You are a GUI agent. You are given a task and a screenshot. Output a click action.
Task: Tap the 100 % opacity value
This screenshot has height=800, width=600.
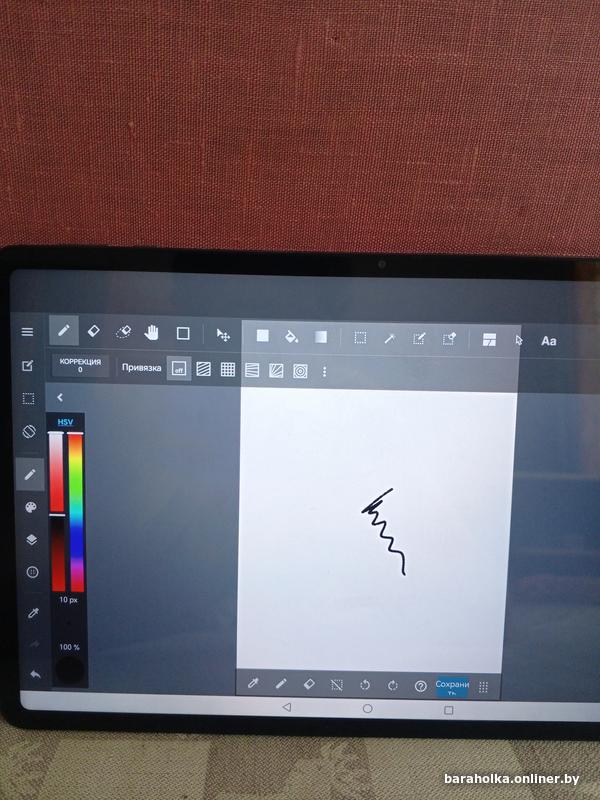(69, 647)
